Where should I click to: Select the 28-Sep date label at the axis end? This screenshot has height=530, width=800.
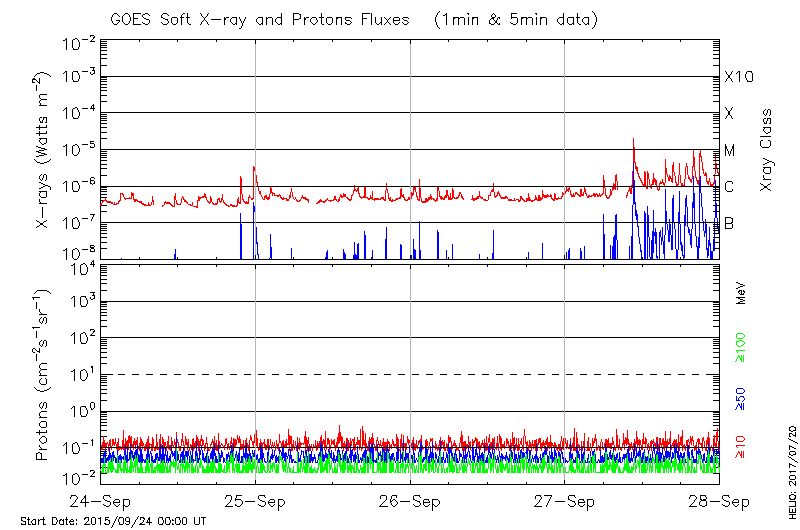[x=719, y=500]
